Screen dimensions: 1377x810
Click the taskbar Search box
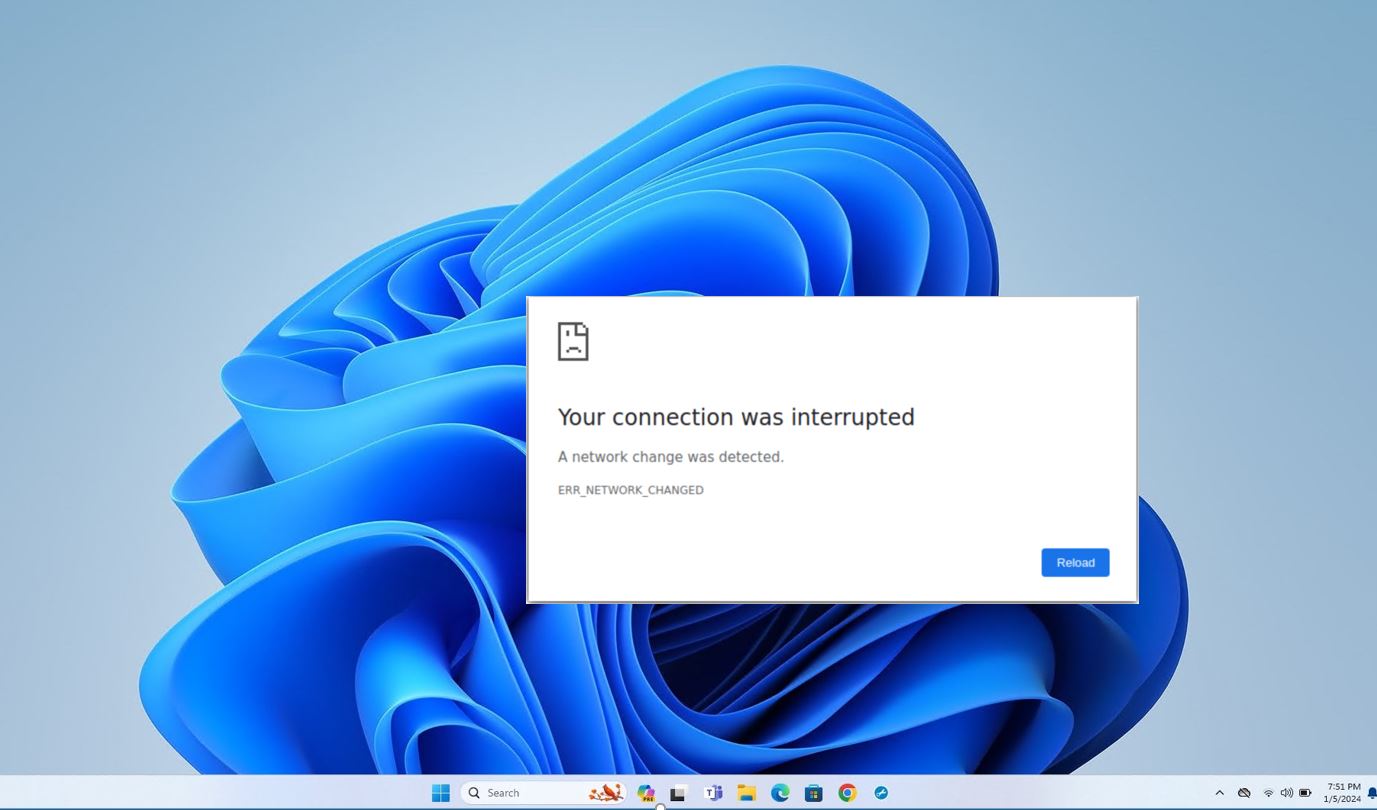(x=543, y=793)
